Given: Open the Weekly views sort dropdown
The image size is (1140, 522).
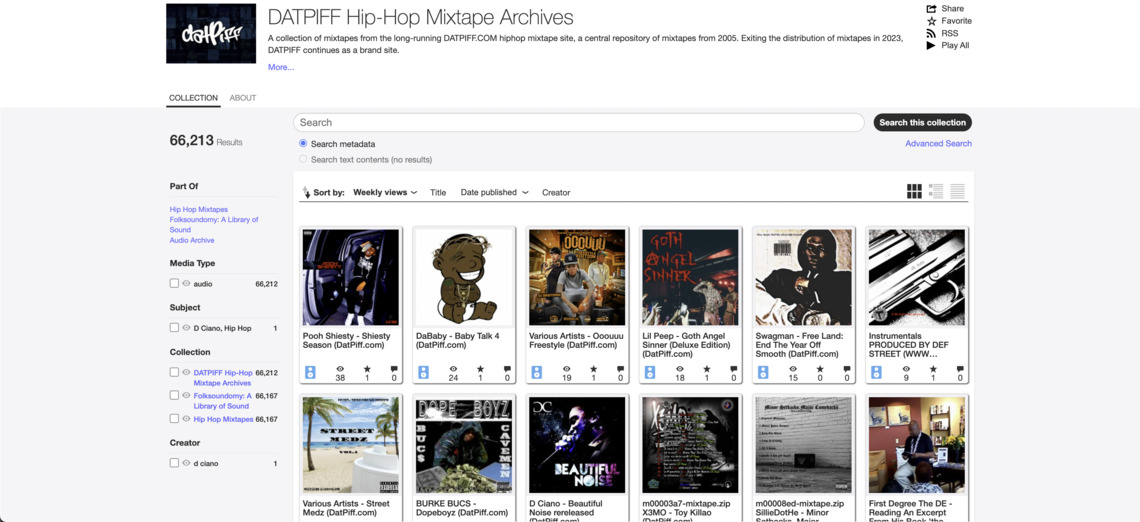Looking at the screenshot, I should coord(385,193).
